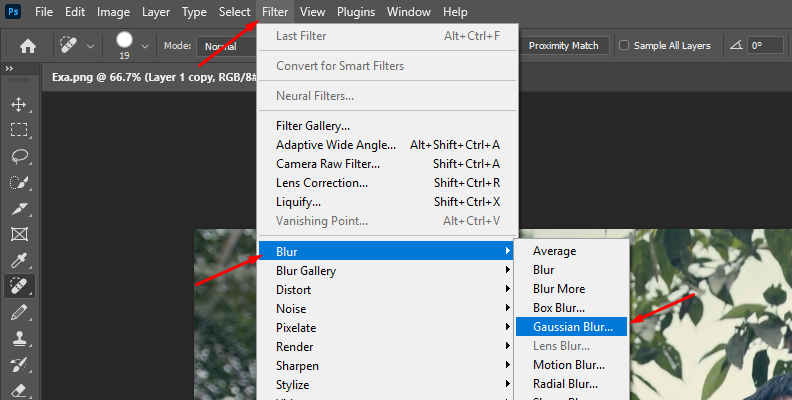This screenshot has width=792, height=400.
Task: Expand the Distort submenu
Action: pos(387,290)
